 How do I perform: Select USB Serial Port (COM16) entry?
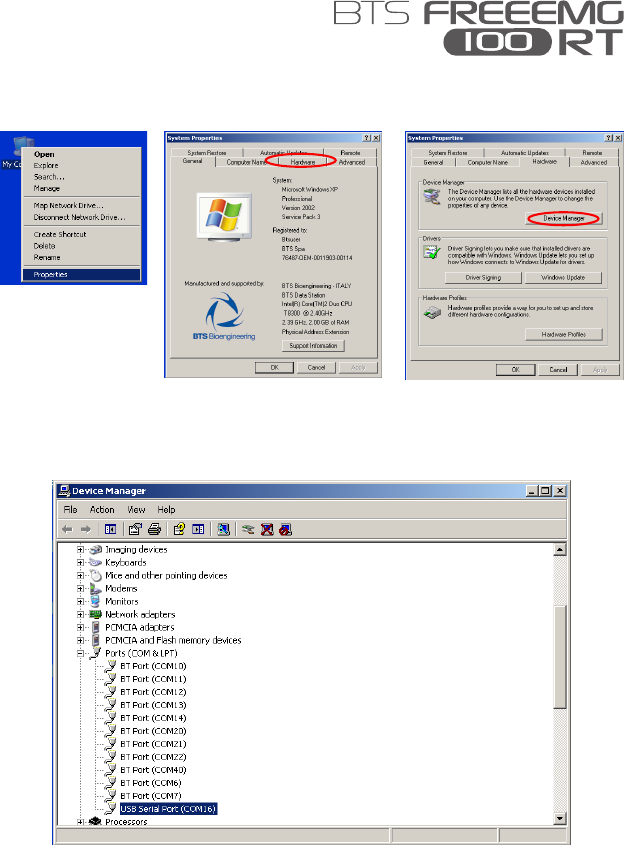pyautogui.click(x=168, y=808)
